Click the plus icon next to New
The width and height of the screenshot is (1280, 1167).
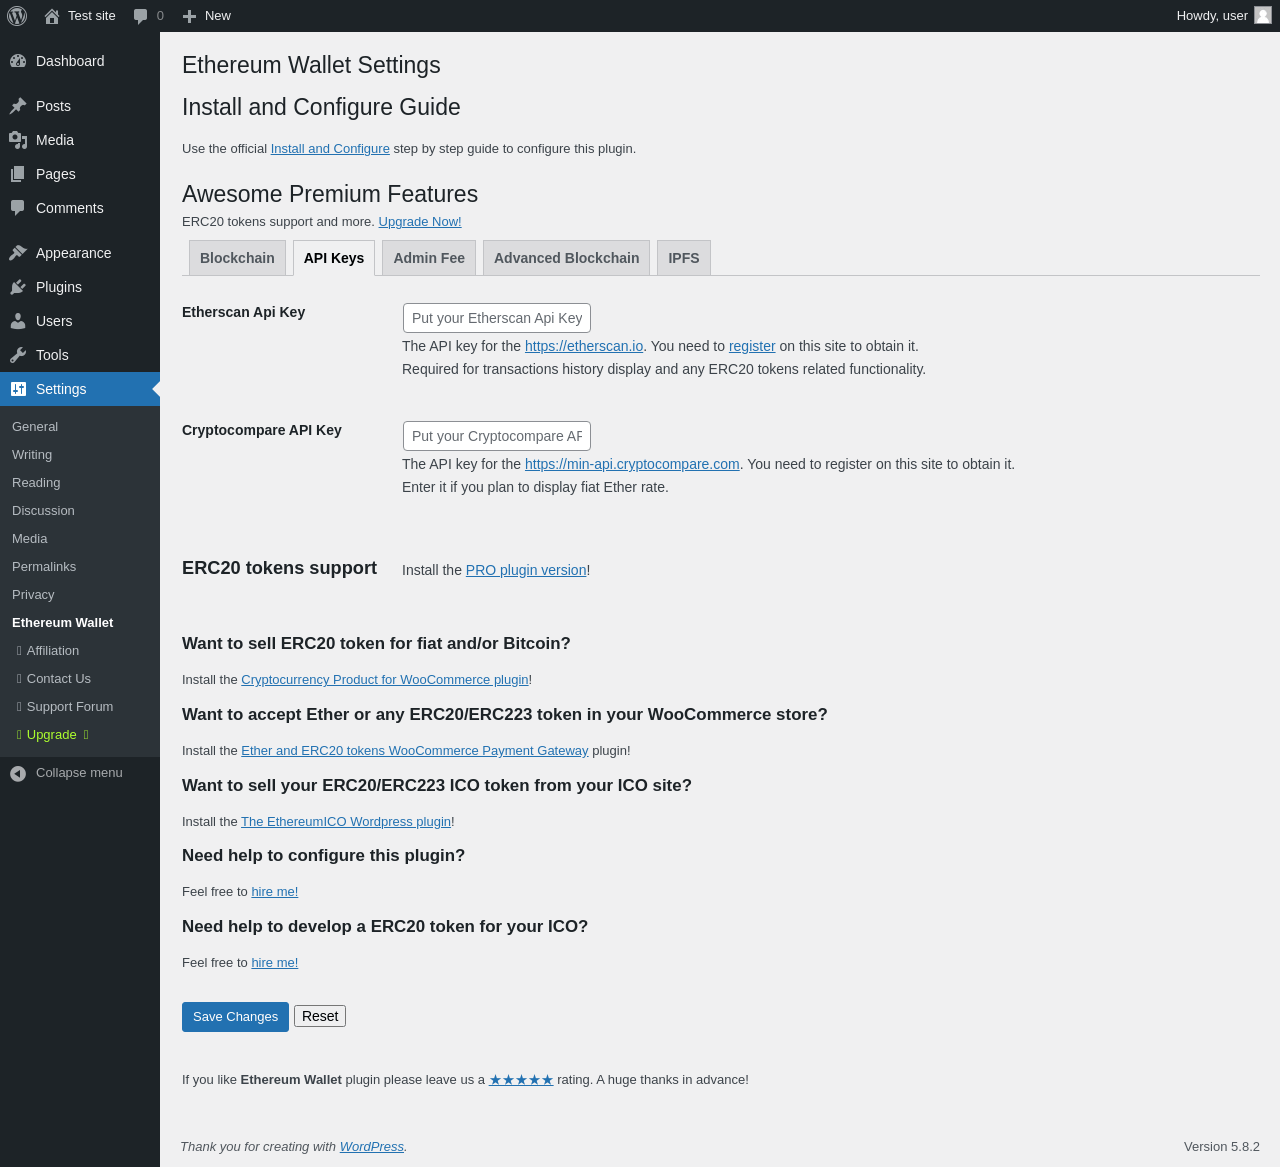pyautogui.click(x=189, y=16)
